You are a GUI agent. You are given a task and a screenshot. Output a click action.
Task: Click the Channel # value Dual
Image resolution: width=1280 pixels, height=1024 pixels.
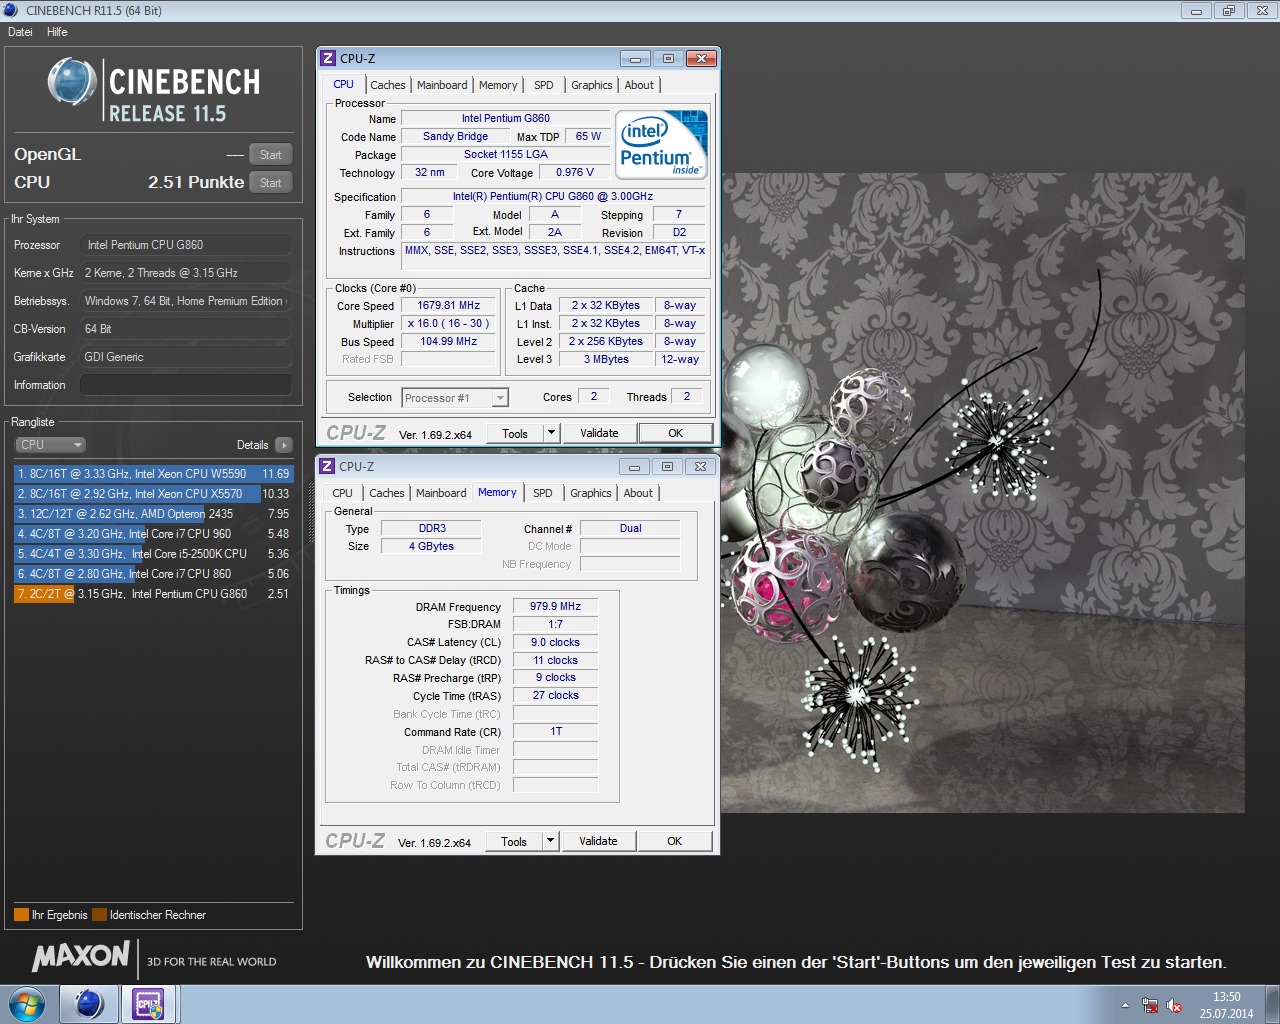pyautogui.click(x=630, y=528)
